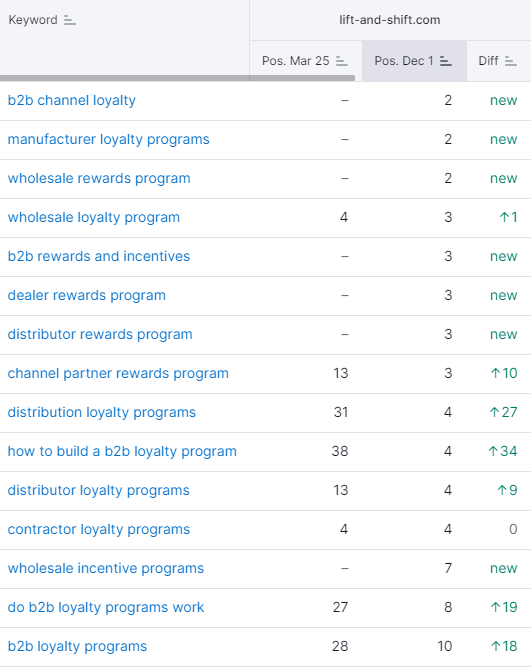Image resolution: width=531 pixels, height=668 pixels.
Task: Select Diff value ↑27 in distribution loyalty row
Action: (503, 412)
